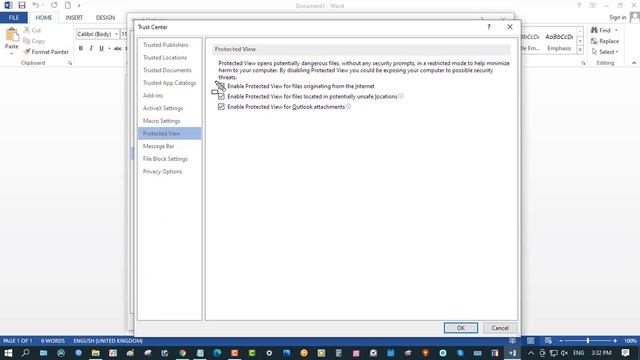Collapse the ribbon with the chevron
The width and height of the screenshot is (640, 360).
click(x=634, y=63)
